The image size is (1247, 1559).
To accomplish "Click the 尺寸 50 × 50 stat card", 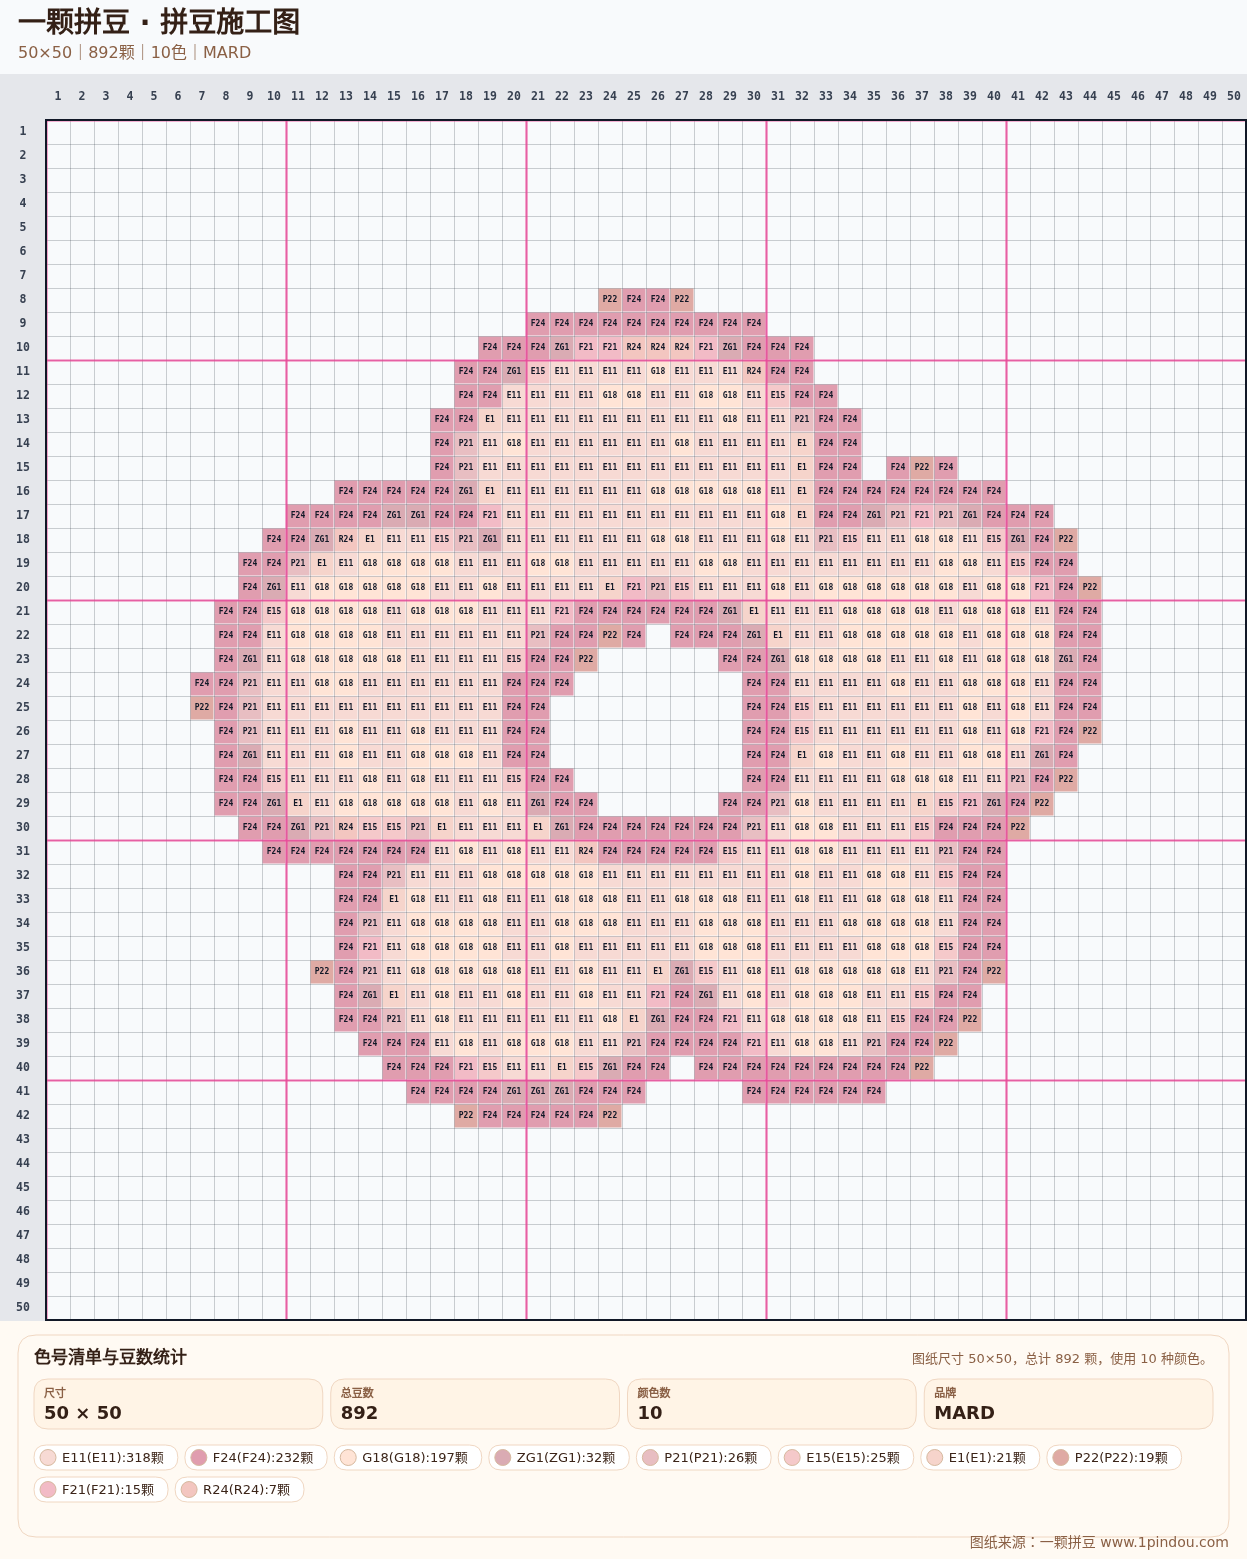I will point(178,1404).
